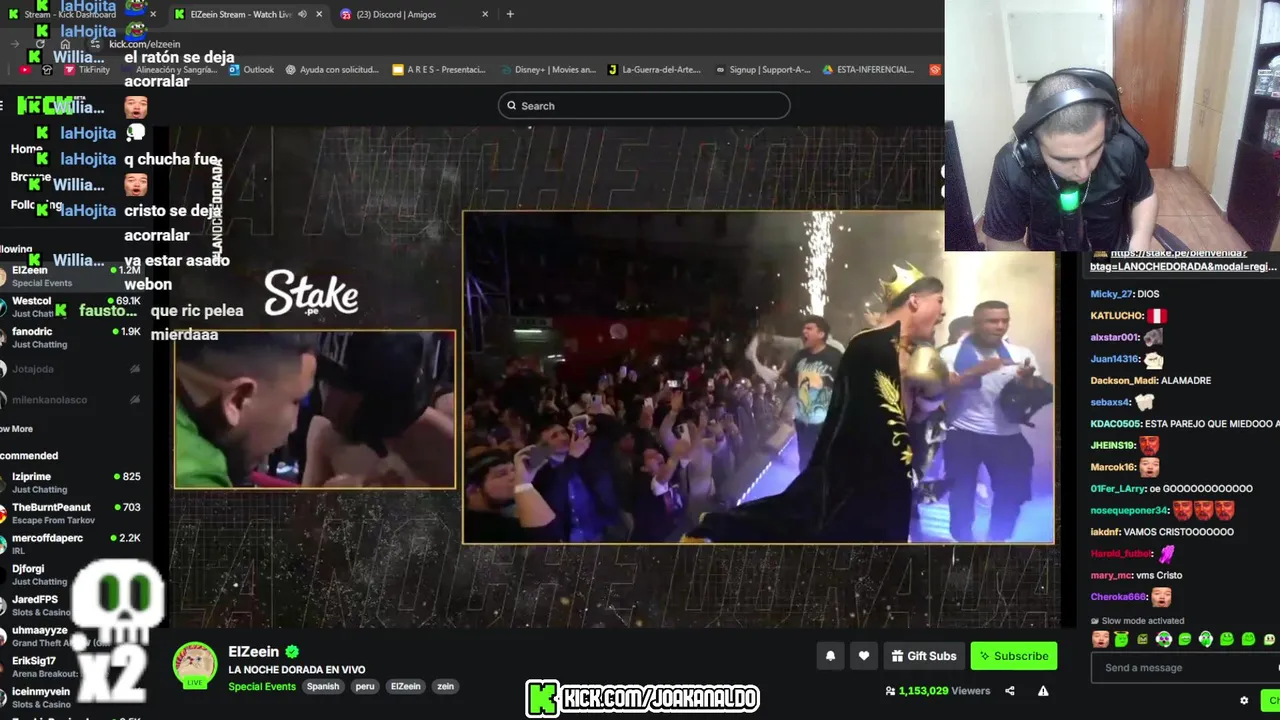Open milenkanolasco offline channel
This screenshot has height=720, width=1280.
[72, 400]
